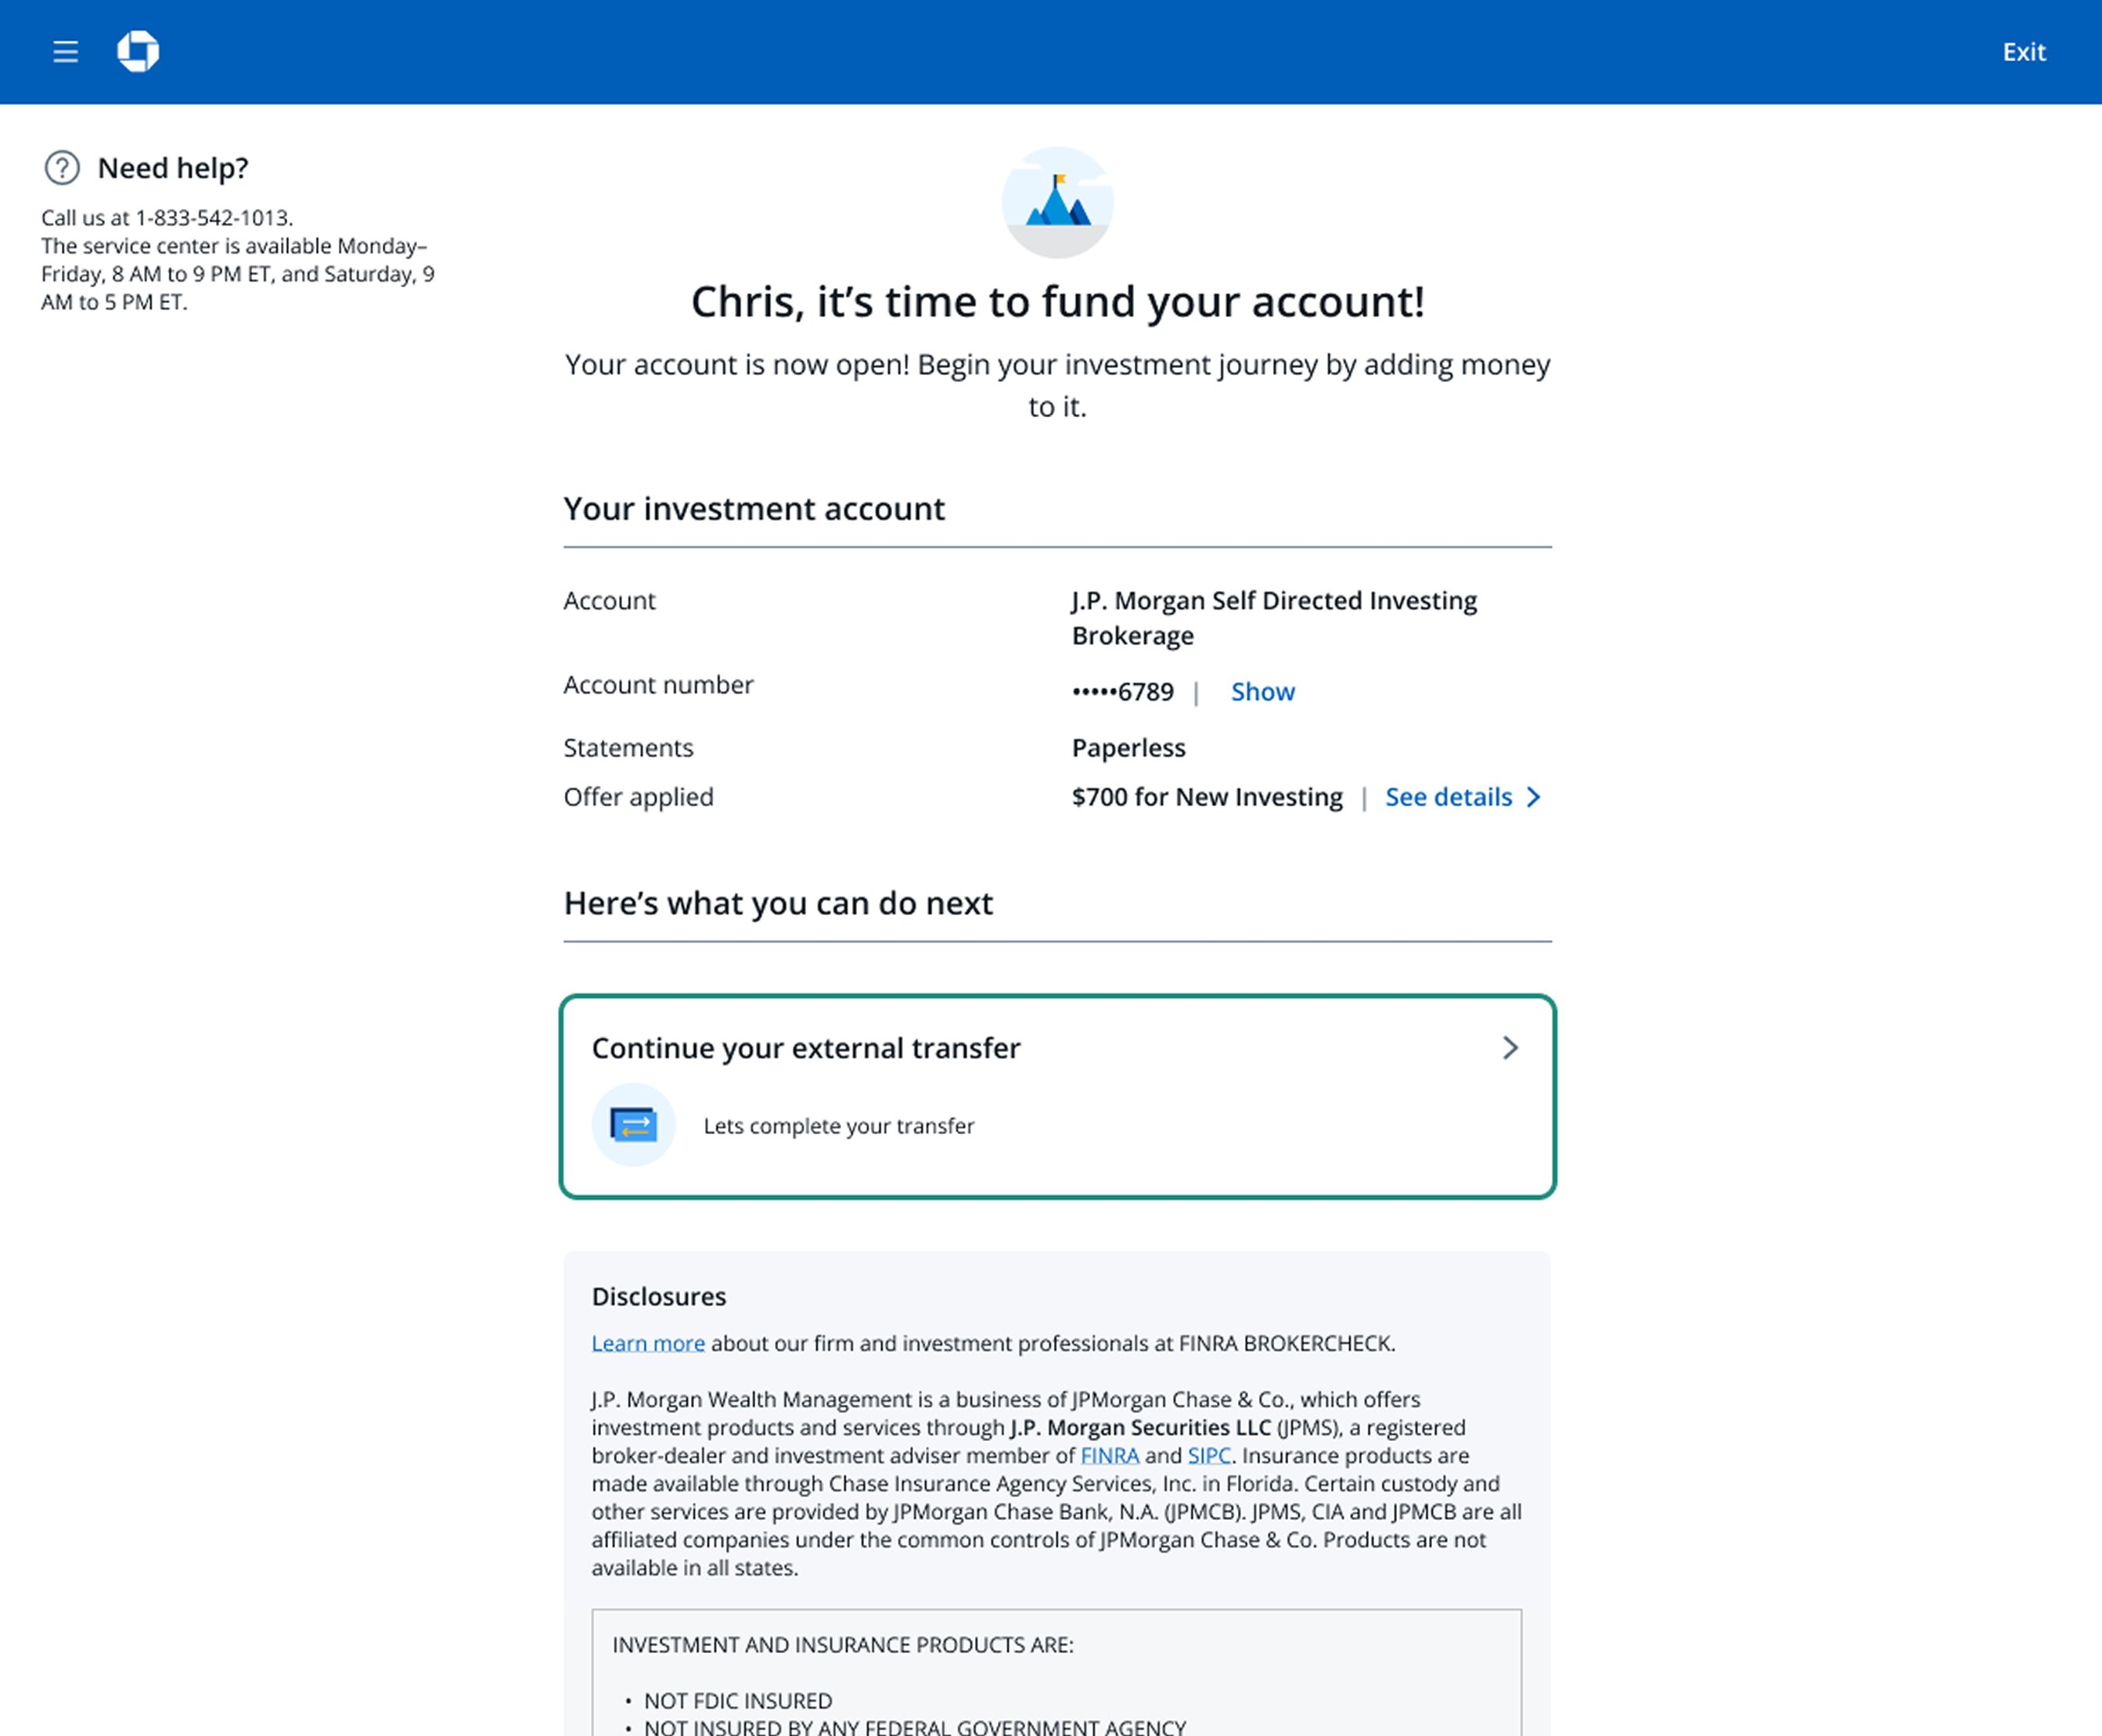Click the external transfer card icon

(634, 1125)
